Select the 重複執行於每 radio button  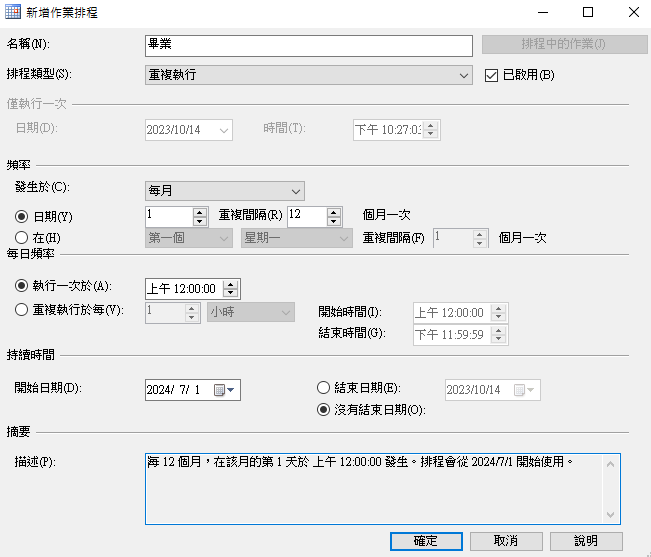22,310
